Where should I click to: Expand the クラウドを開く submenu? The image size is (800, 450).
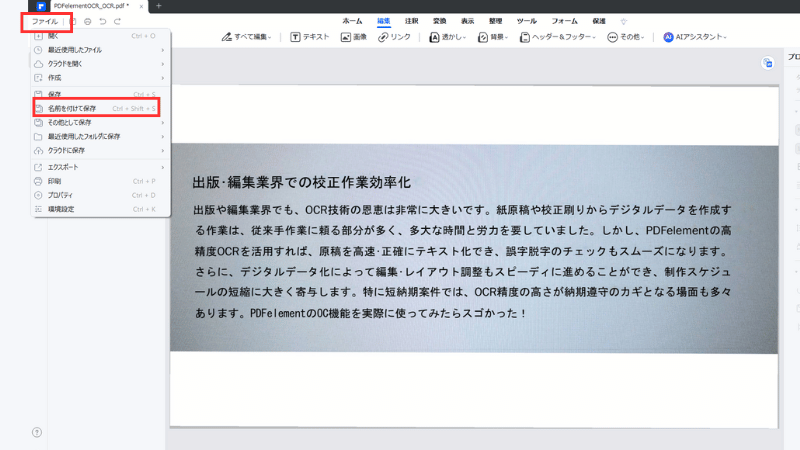[101, 64]
